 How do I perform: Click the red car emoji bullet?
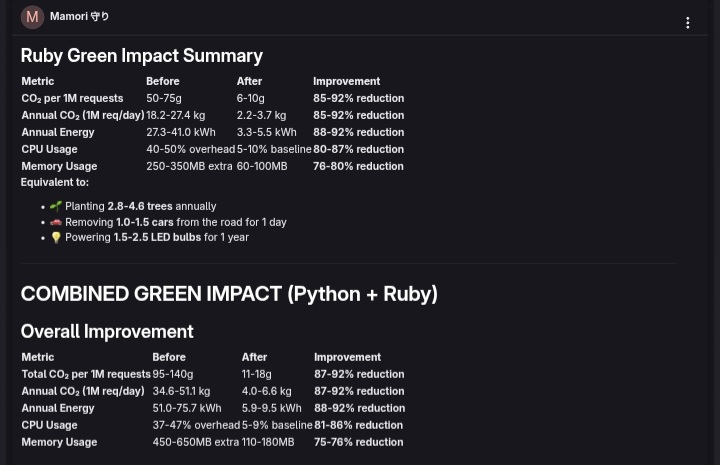(56, 222)
